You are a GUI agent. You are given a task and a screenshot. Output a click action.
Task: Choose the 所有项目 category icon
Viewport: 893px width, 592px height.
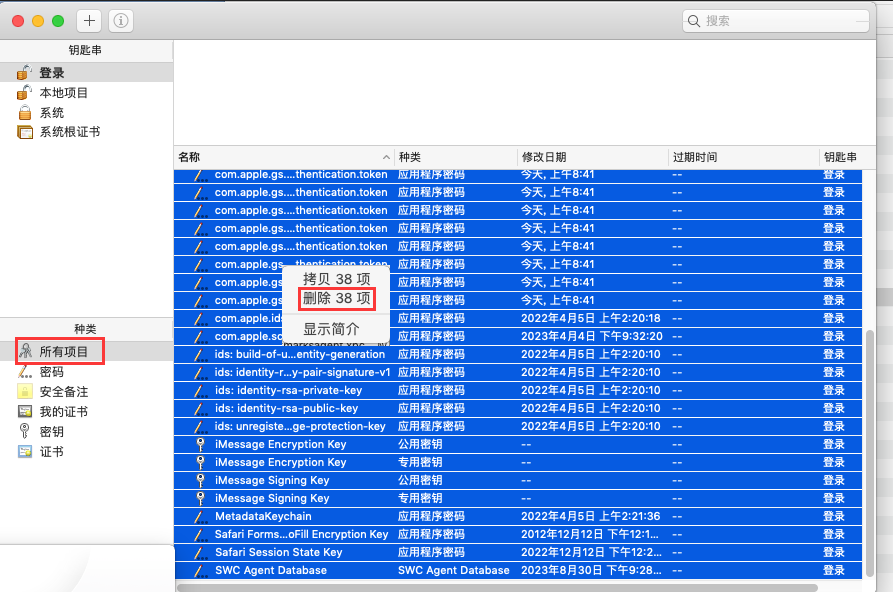(x=26, y=351)
